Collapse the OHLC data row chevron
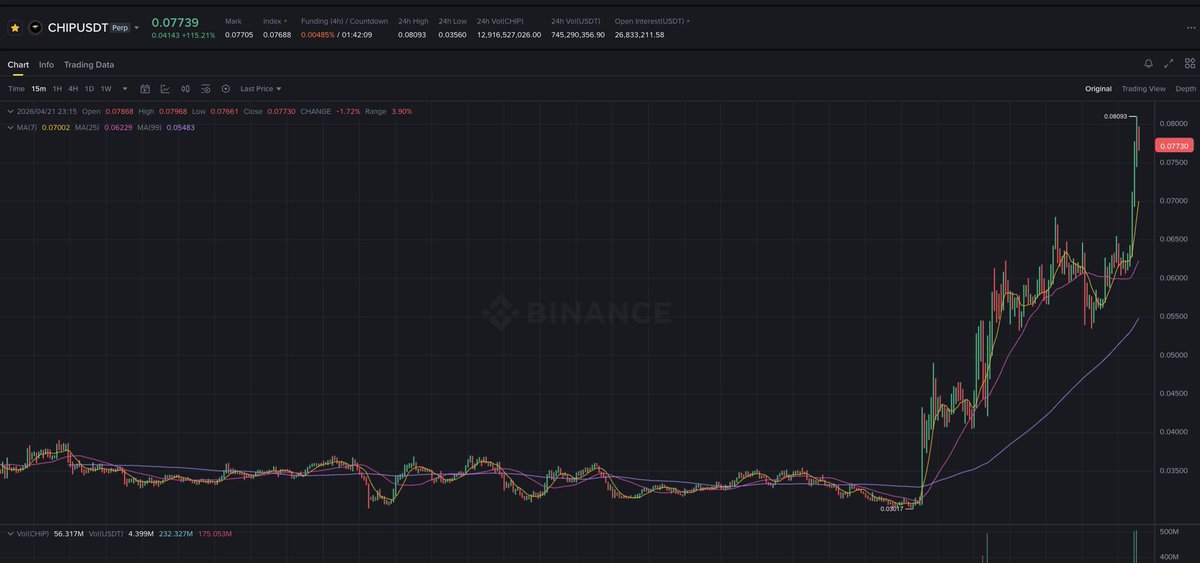1200x563 pixels. click(x=10, y=111)
